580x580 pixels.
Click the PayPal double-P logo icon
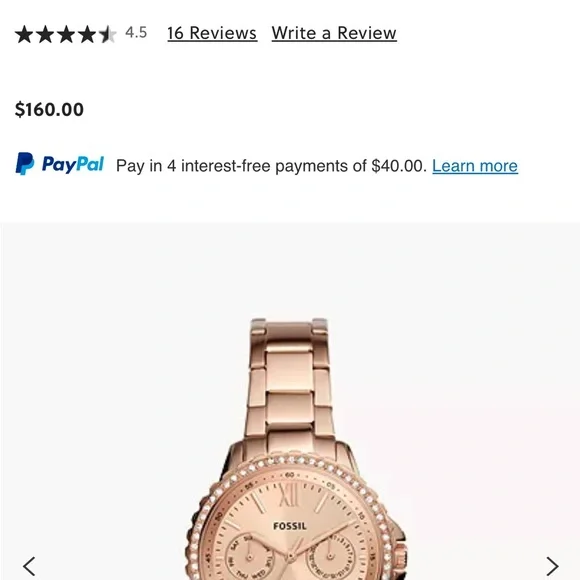pos(25,163)
